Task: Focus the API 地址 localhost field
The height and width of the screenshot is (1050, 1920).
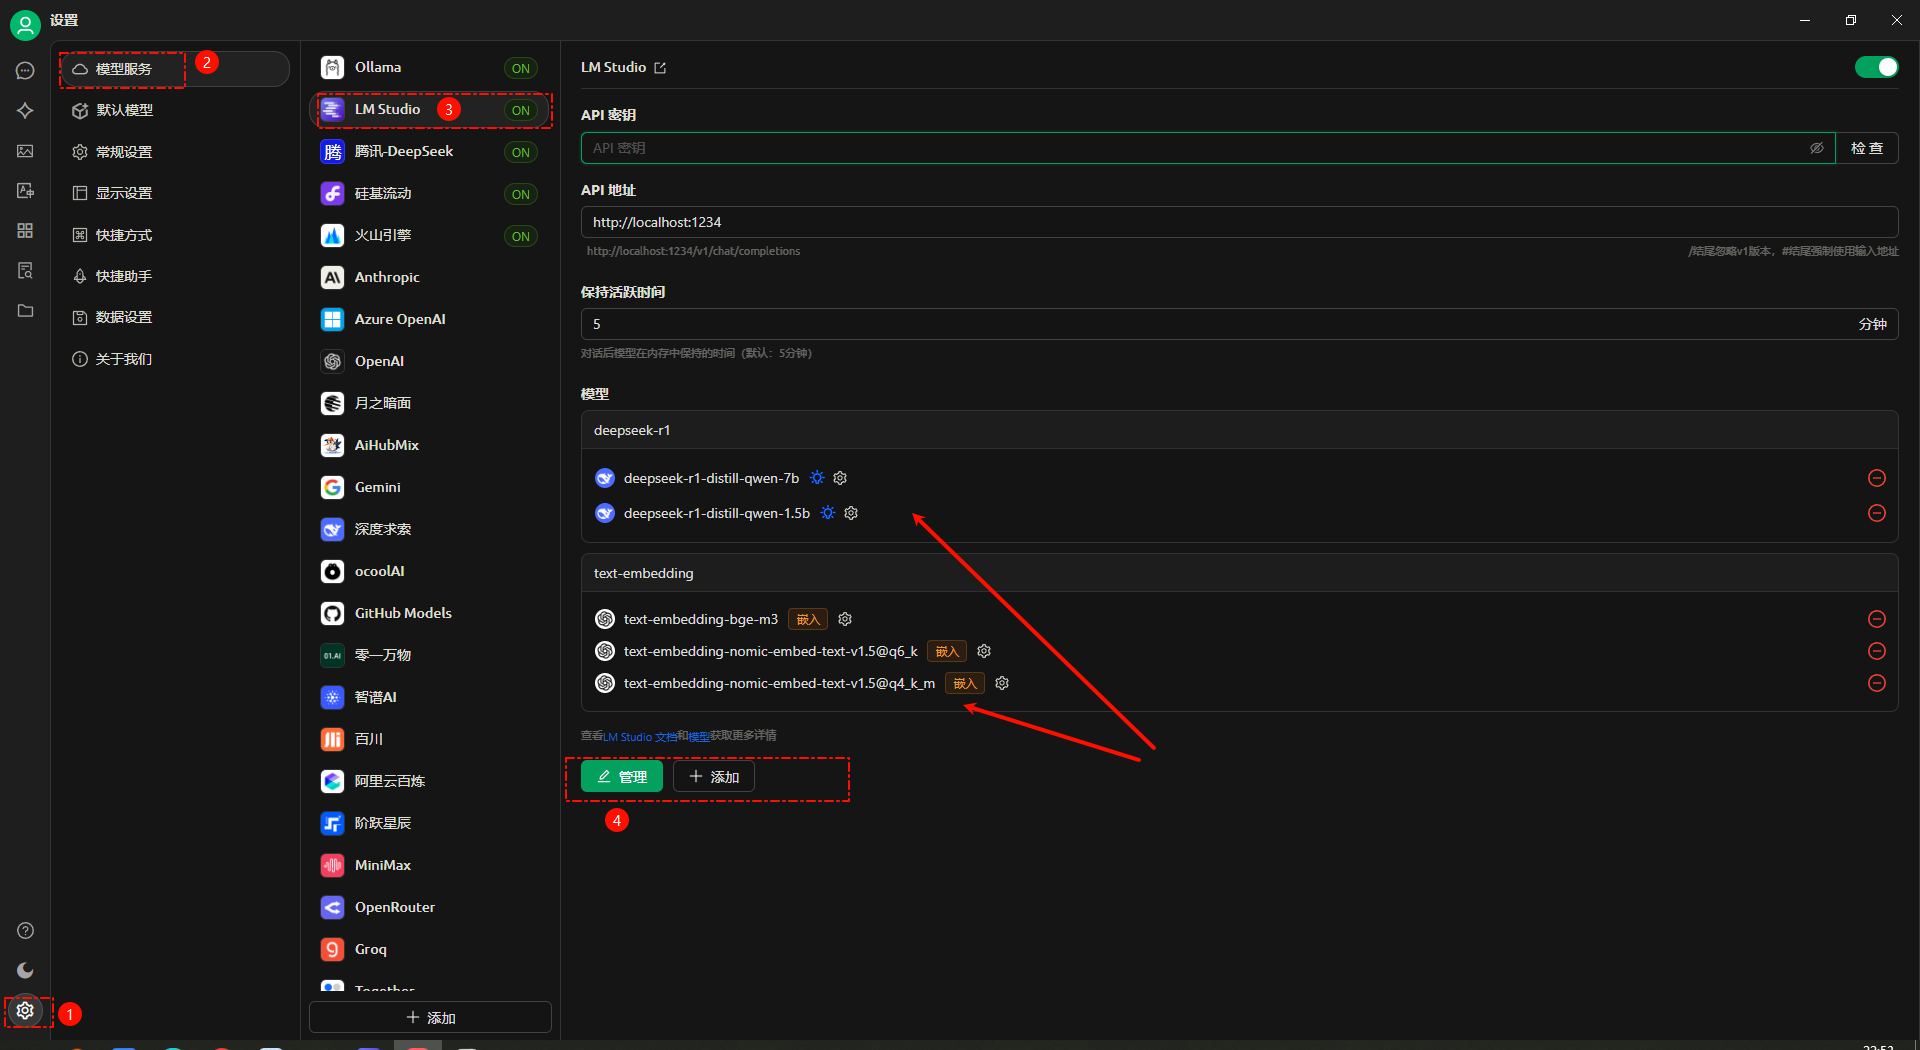Action: coord(1239,222)
